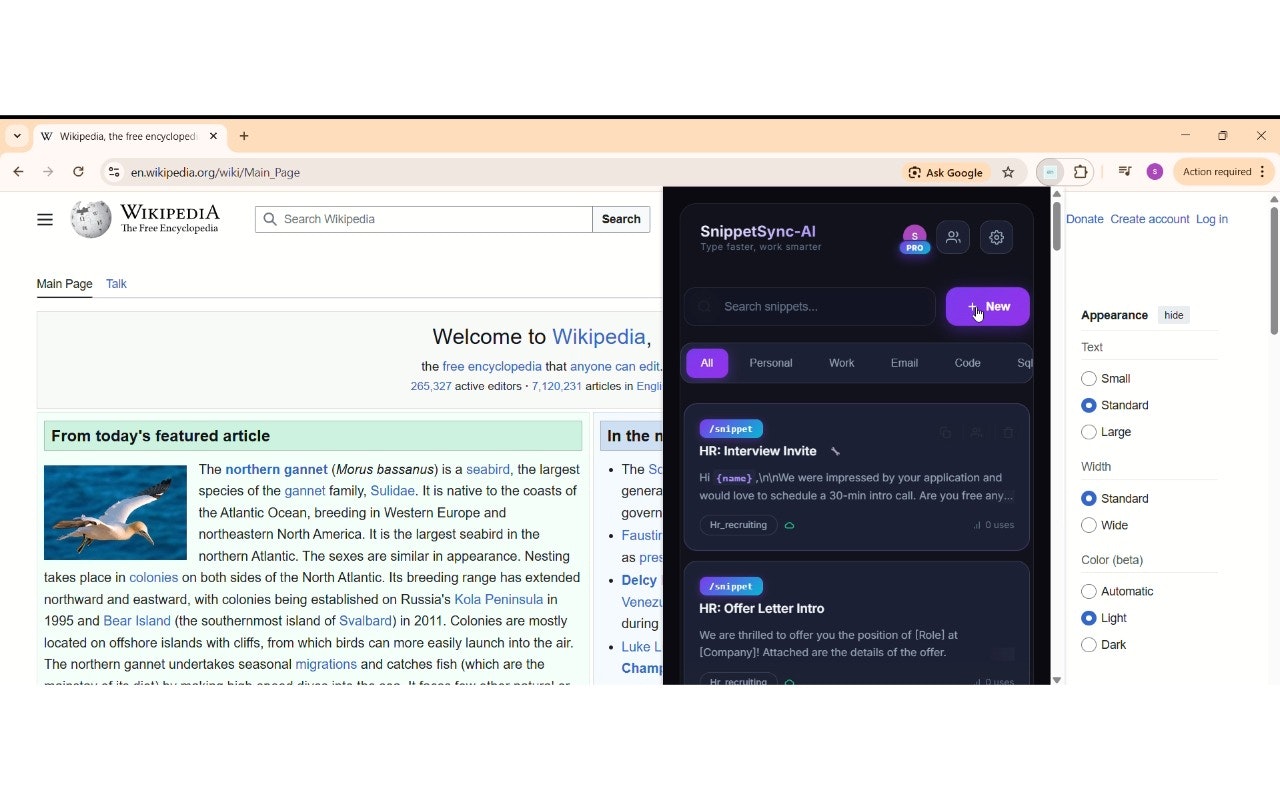Filter snippets by Email category

click(x=904, y=363)
